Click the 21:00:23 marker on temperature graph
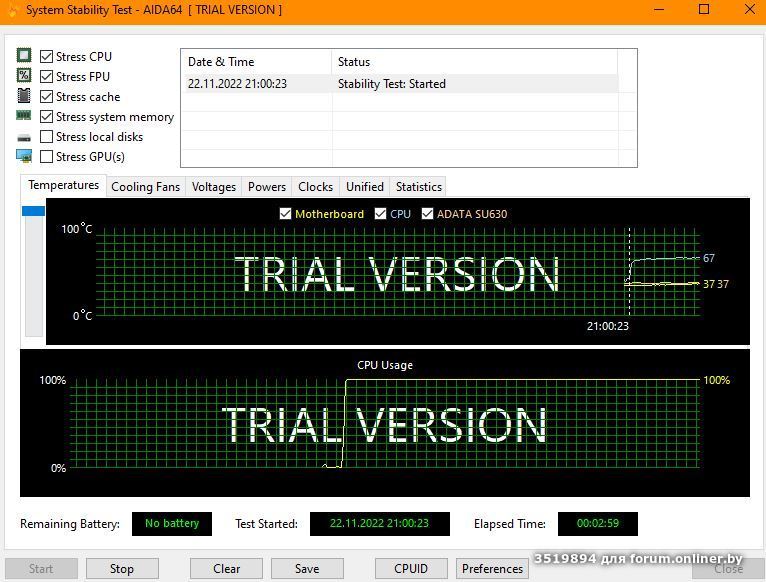Image resolution: width=766 pixels, height=582 pixels. click(x=608, y=326)
